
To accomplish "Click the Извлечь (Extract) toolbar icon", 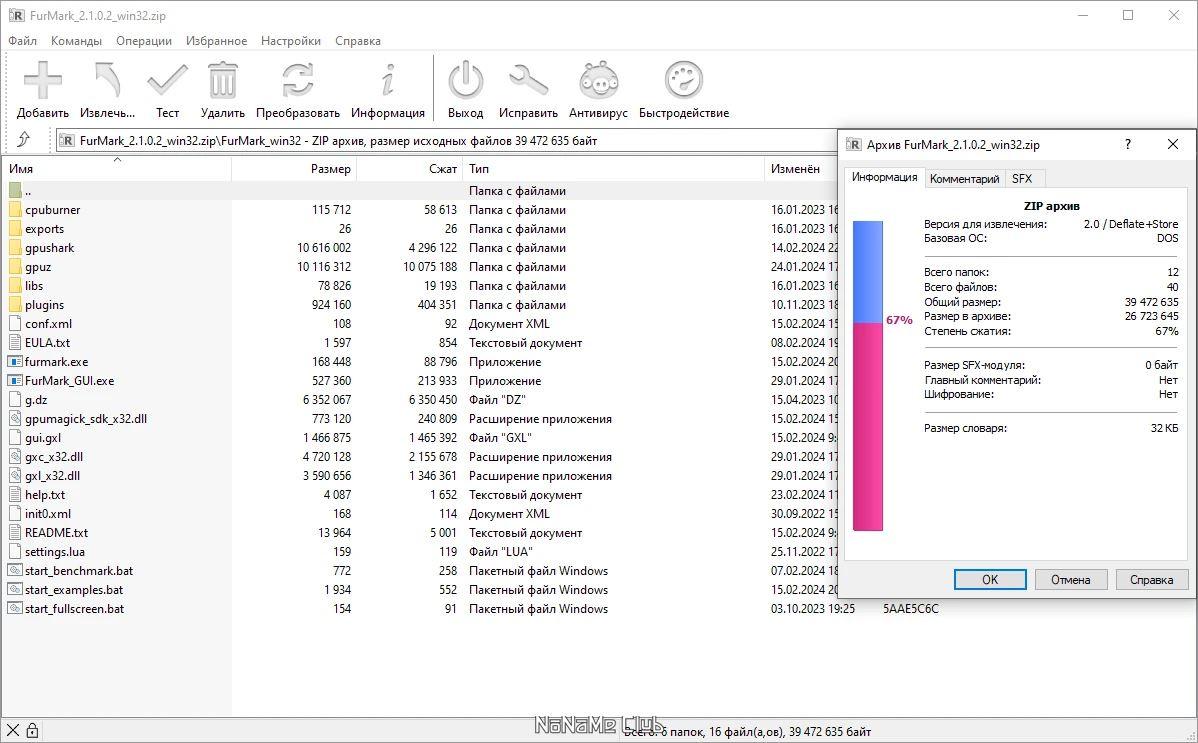I will pyautogui.click(x=107, y=82).
